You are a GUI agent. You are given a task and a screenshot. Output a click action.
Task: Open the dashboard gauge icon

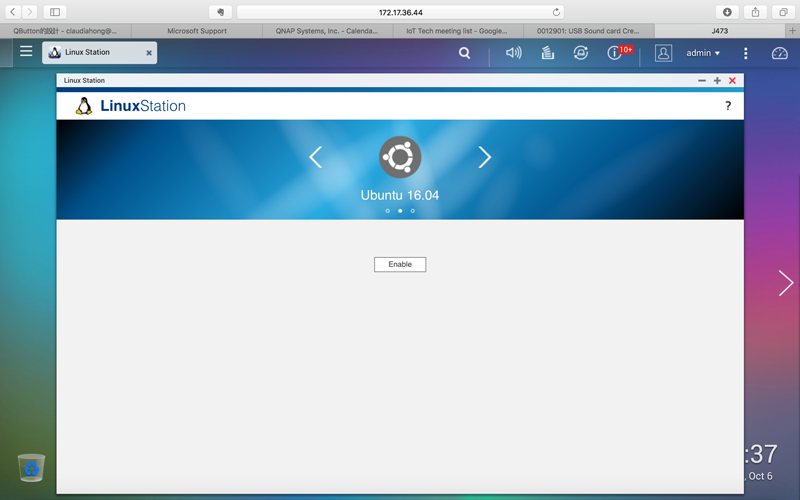coord(780,53)
